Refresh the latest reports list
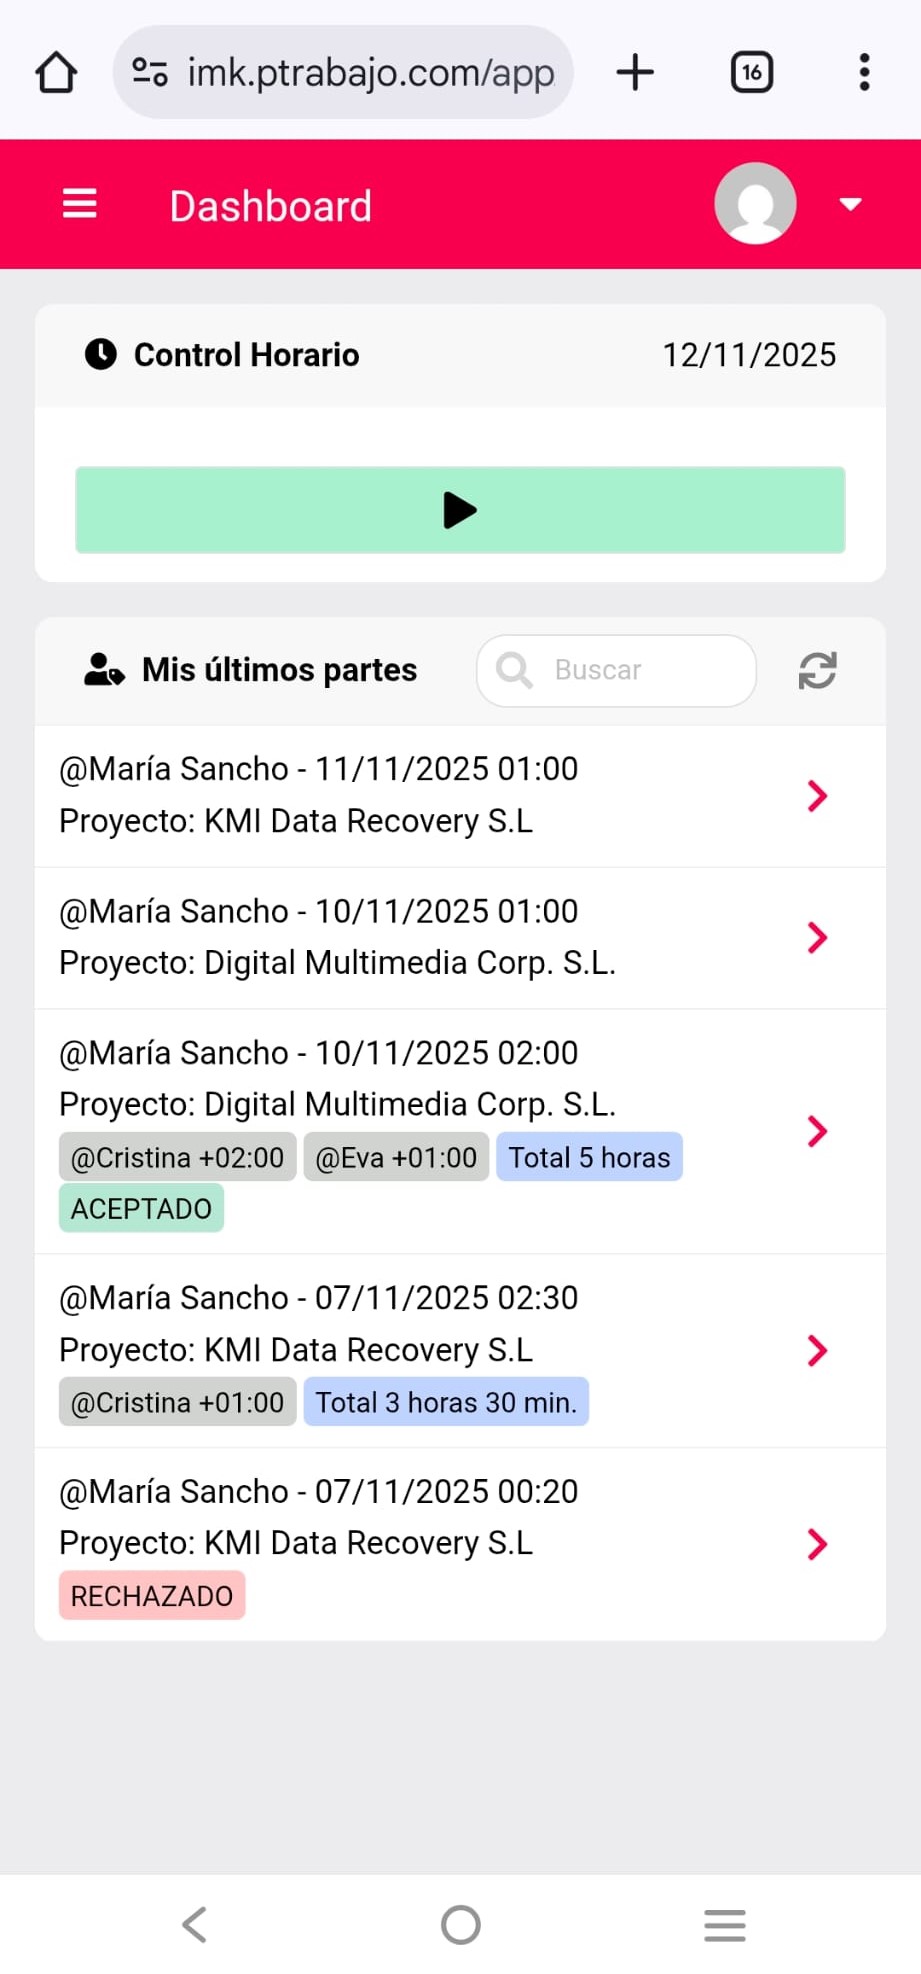Screen dimensions: 921x1974 coord(817,670)
